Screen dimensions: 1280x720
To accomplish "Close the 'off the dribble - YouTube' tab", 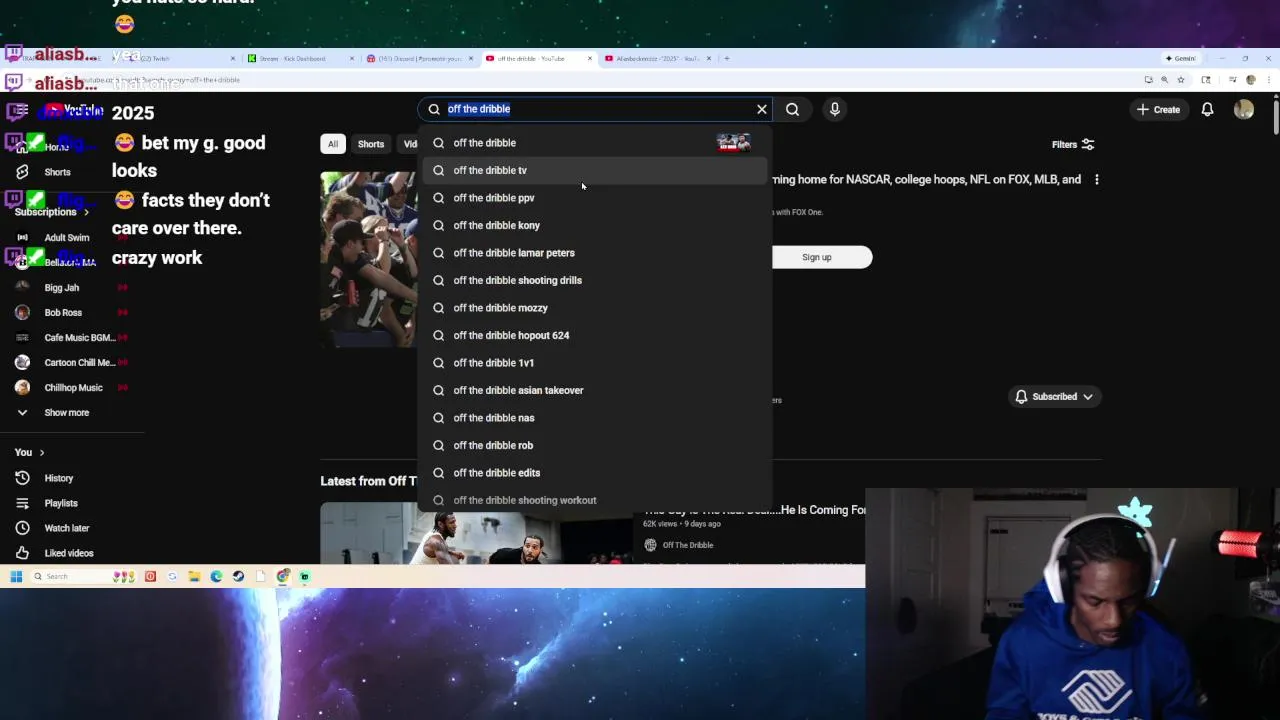I will (590, 58).
